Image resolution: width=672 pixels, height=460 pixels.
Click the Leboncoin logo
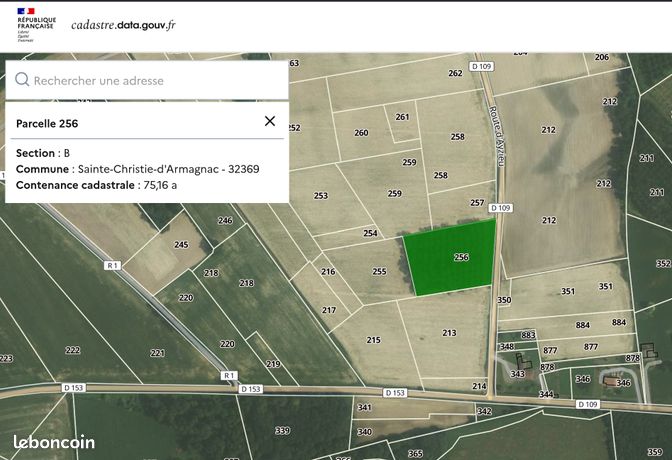pyautogui.click(x=54, y=442)
